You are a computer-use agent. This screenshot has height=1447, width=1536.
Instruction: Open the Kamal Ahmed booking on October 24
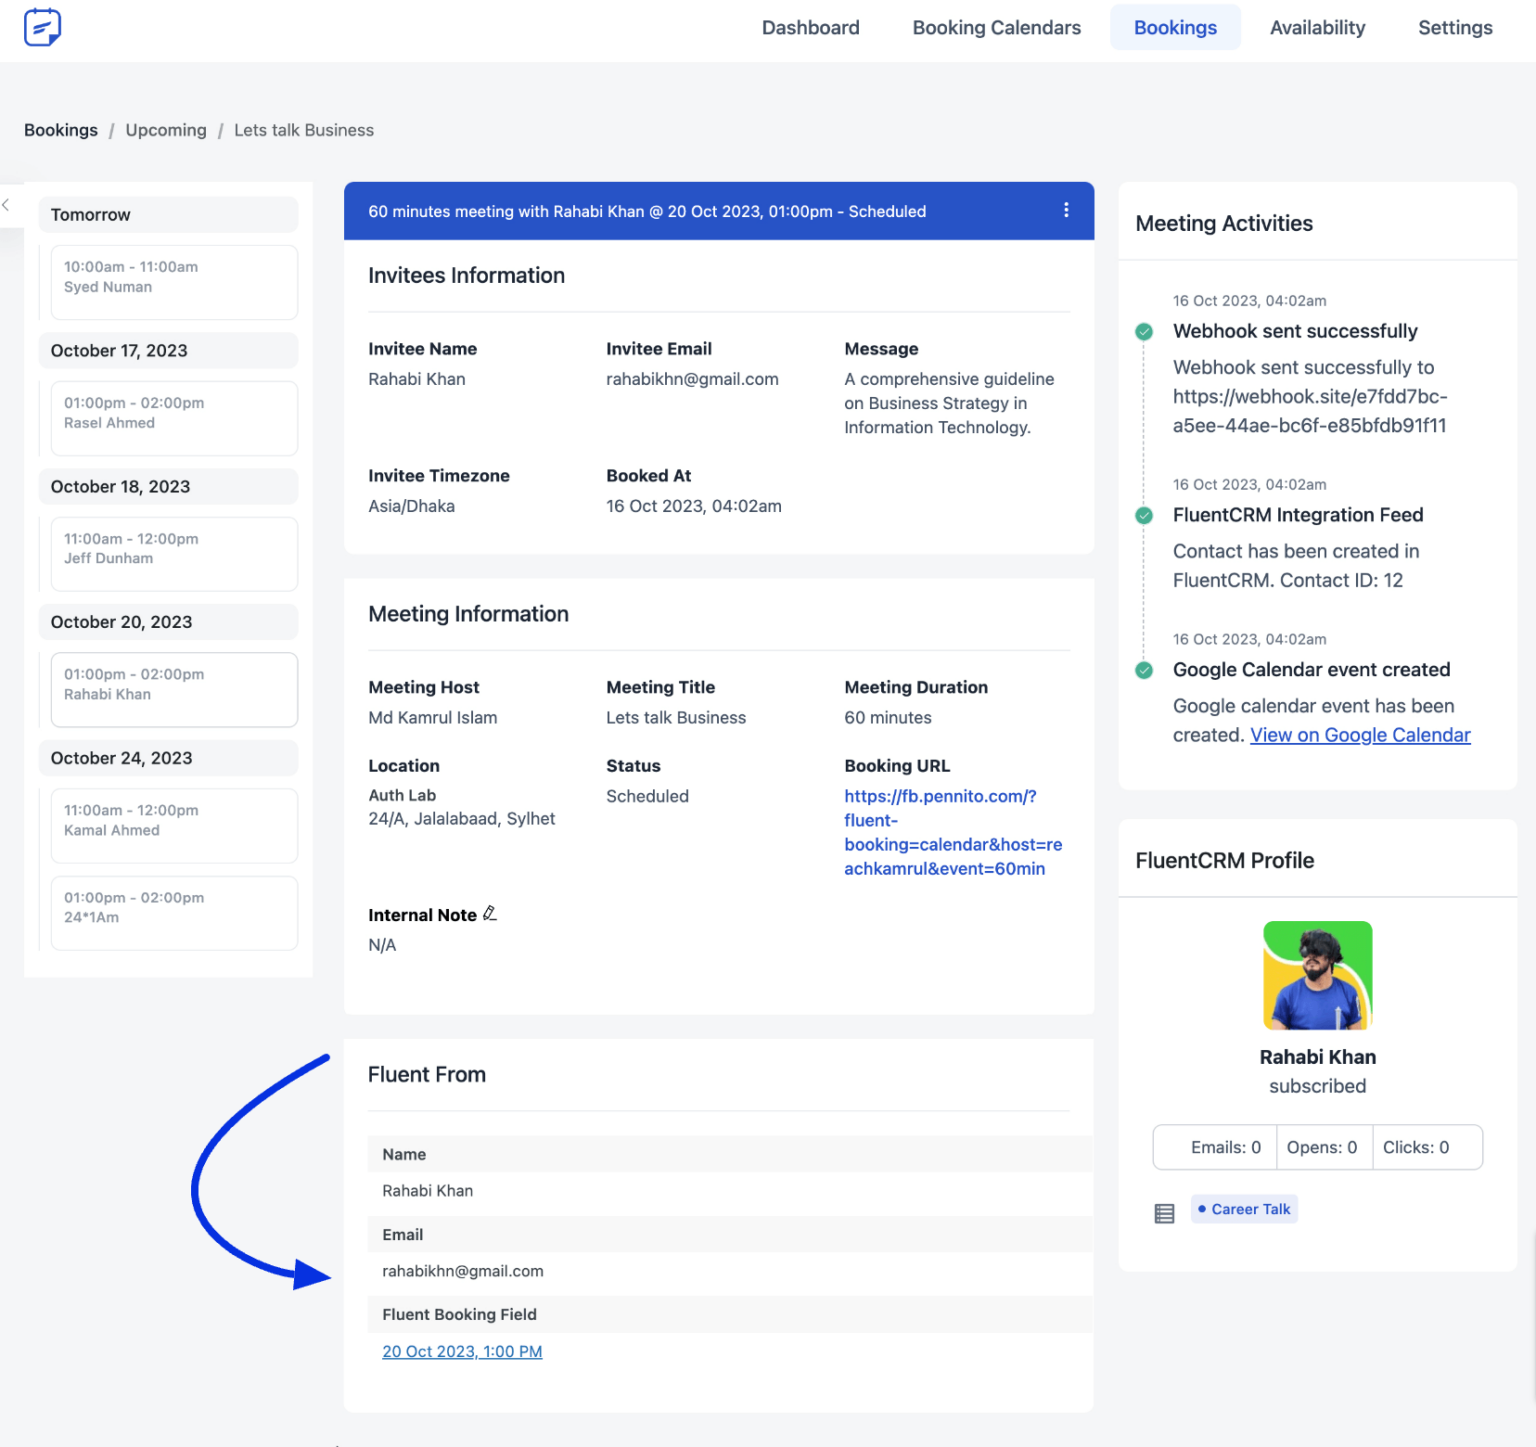(174, 826)
